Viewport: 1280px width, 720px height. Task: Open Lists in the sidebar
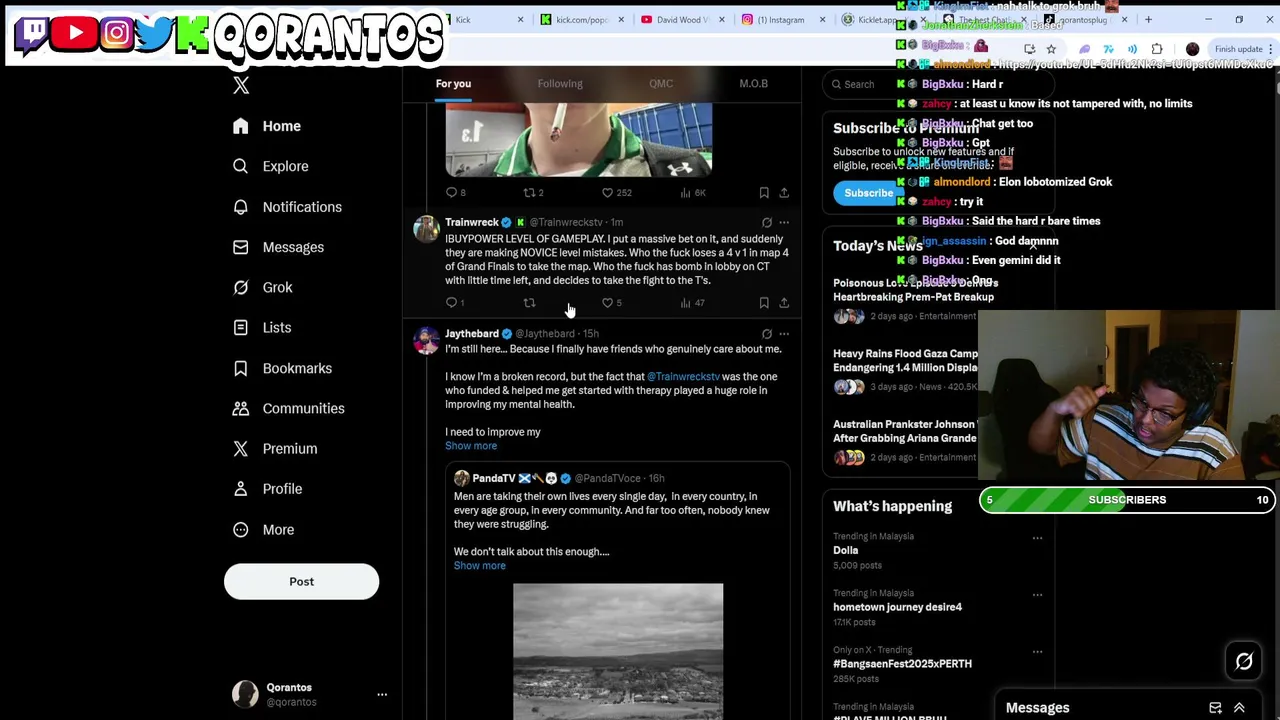pyautogui.click(x=262, y=327)
